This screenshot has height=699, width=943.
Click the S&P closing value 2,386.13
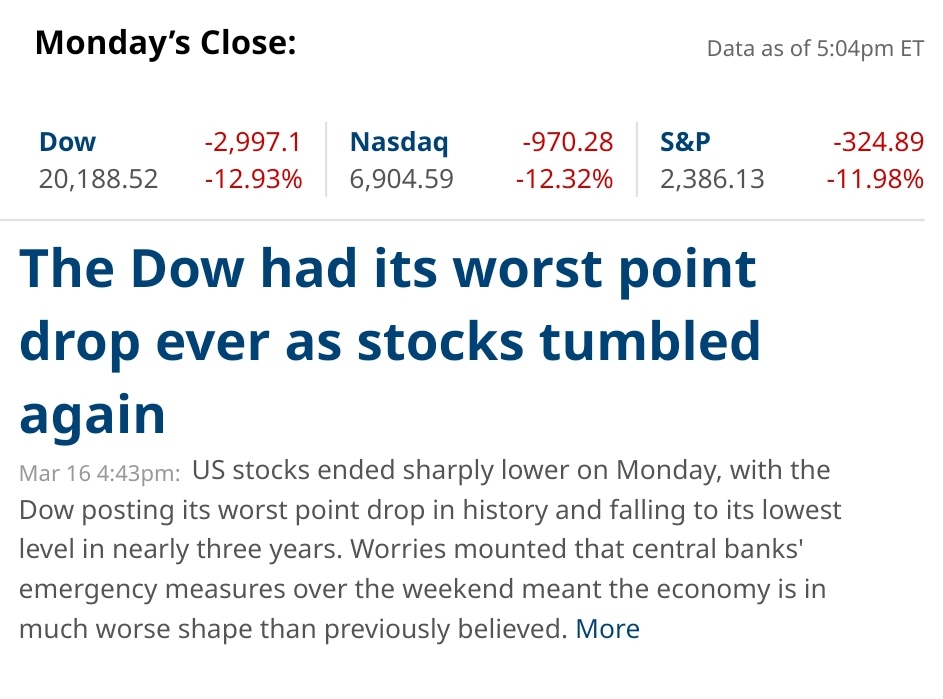[712, 179]
